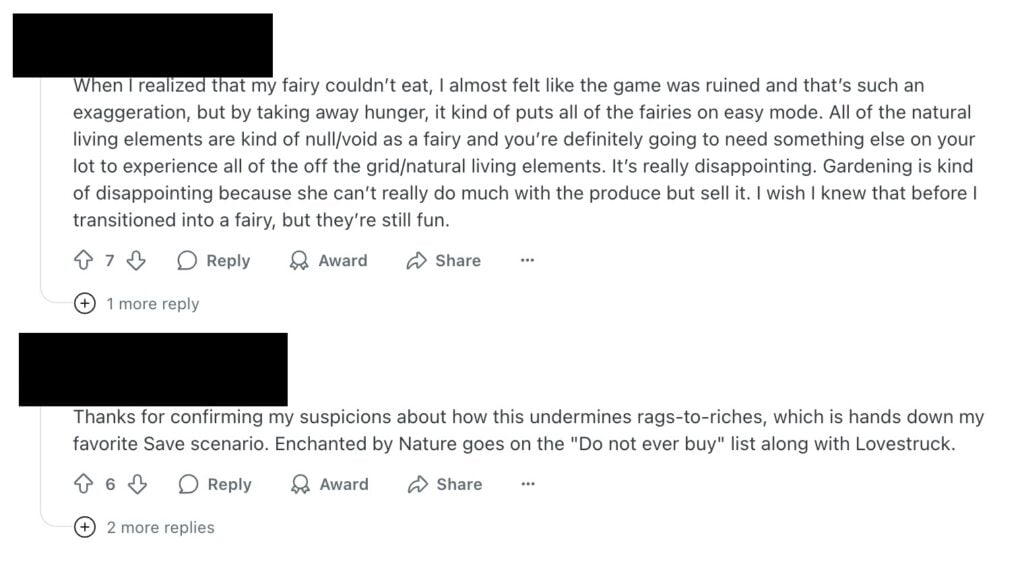Screen dimensions: 1024x562
Task: Click the Reply label under the Lovestruck comment
Action: [x=229, y=484]
